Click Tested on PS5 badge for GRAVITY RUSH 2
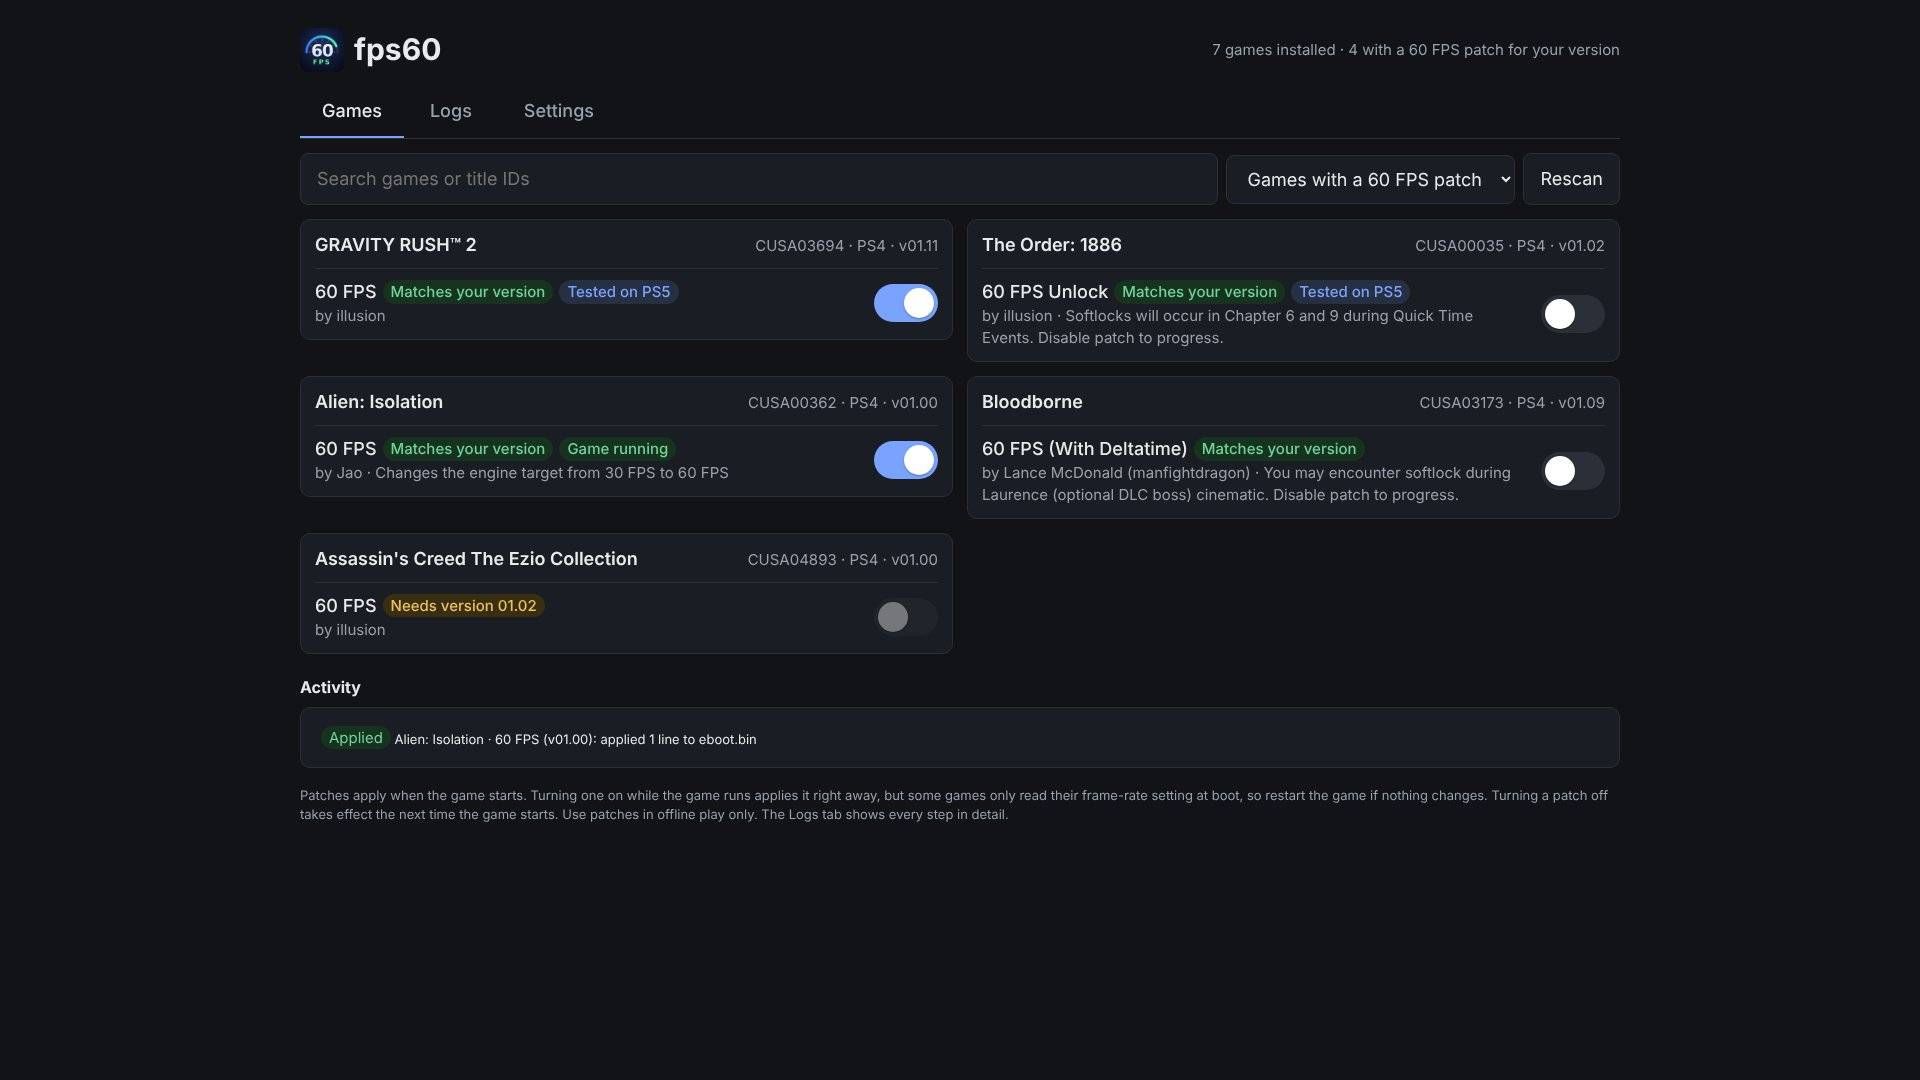This screenshot has width=1920, height=1080. (619, 292)
